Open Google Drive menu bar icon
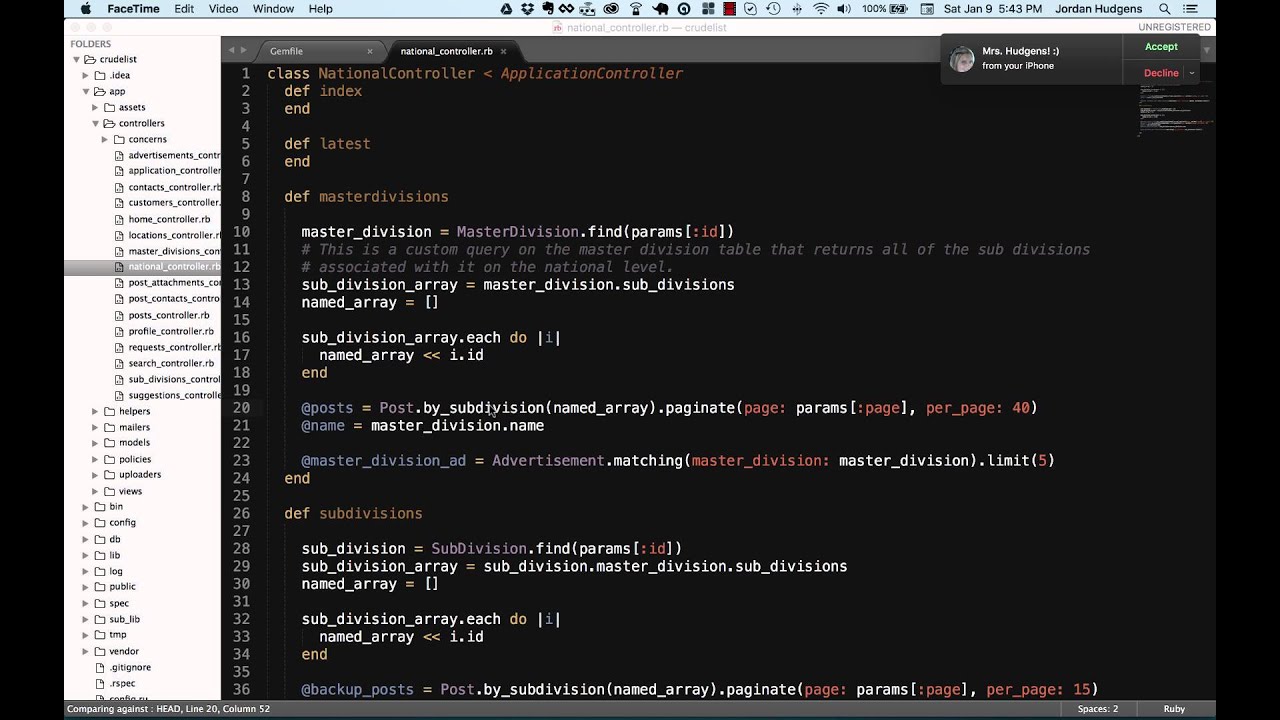The height and width of the screenshot is (720, 1280). pyautogui.click(x=506, y=9)
